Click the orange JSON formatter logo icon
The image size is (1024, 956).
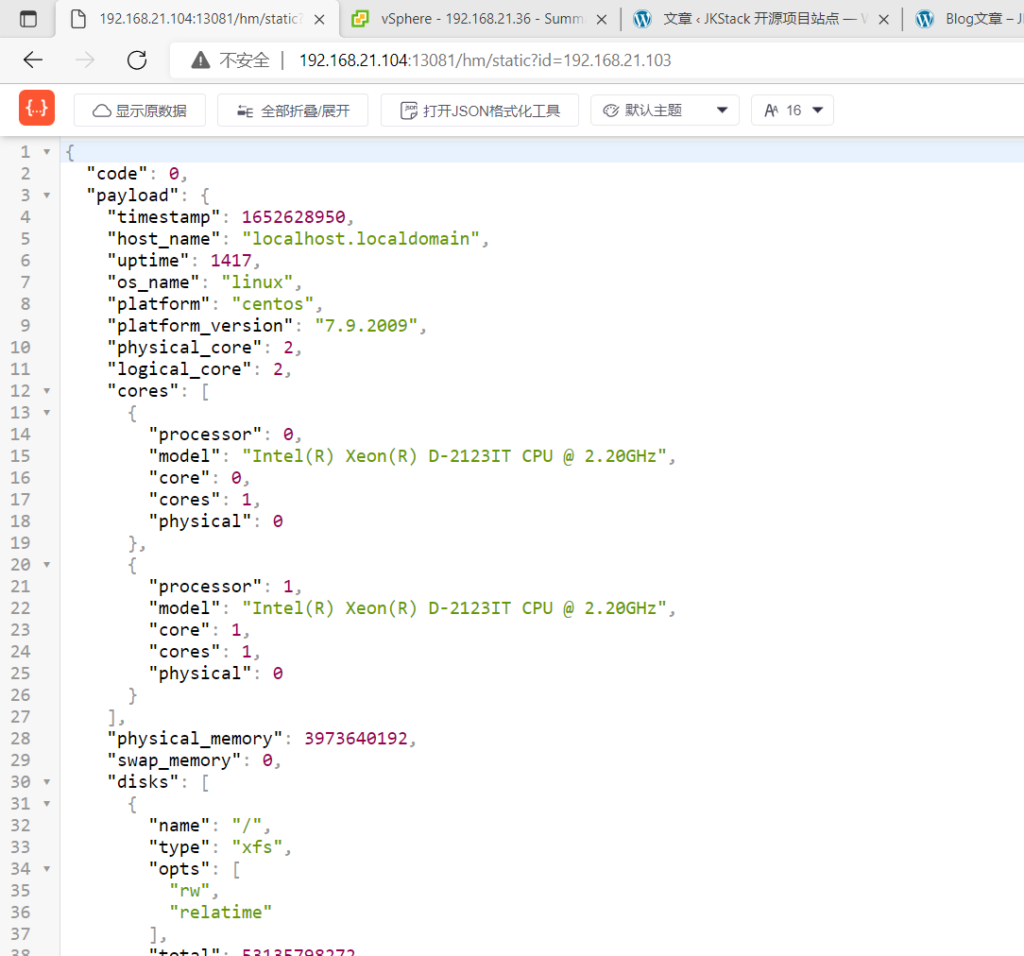(x=37, y=108)
